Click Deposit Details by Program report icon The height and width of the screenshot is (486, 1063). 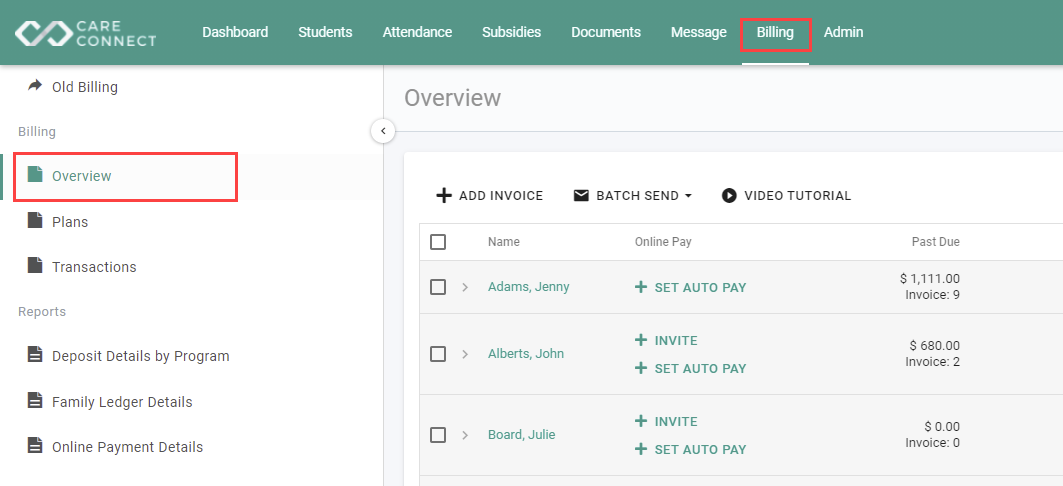point(35,355)
